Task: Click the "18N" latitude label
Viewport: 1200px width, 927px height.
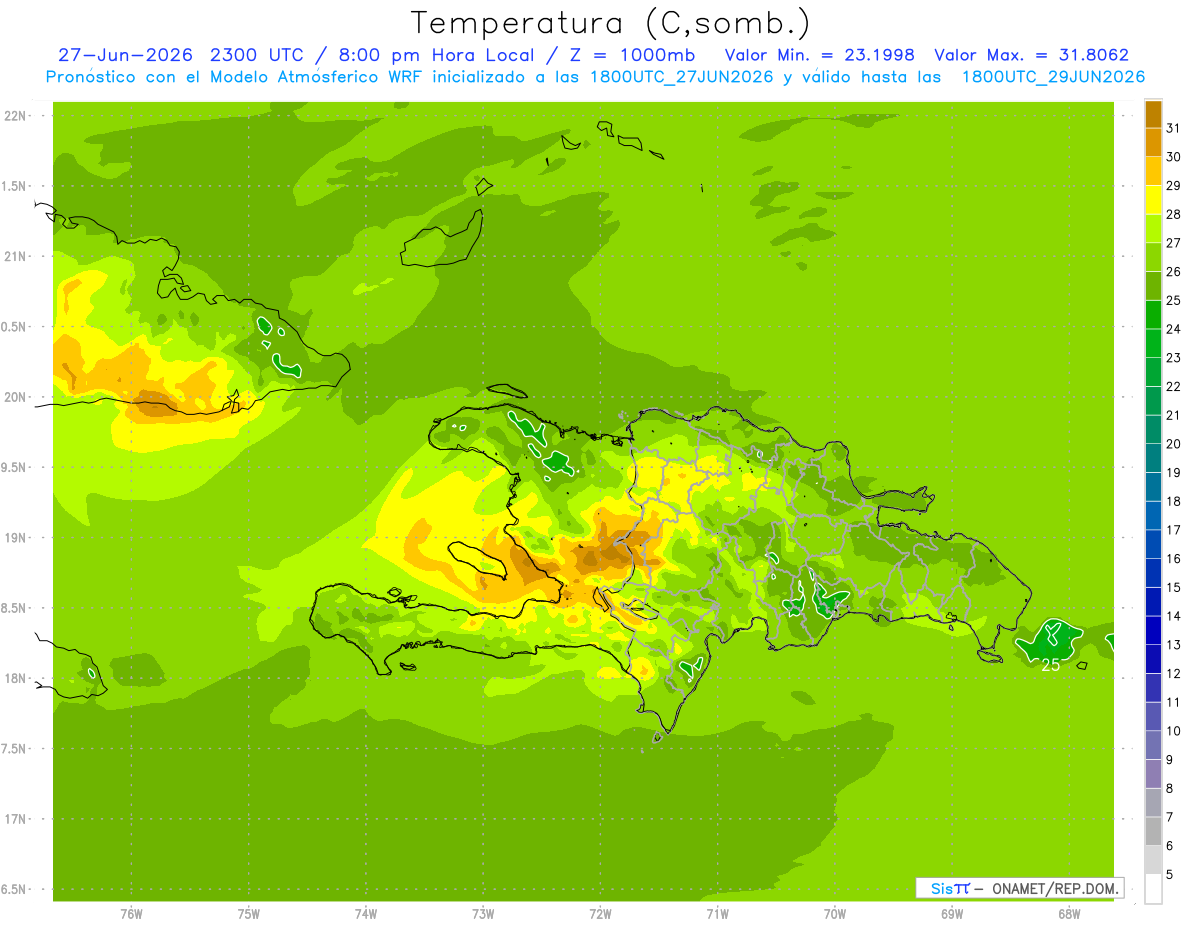Action: [x=14, y=678]
